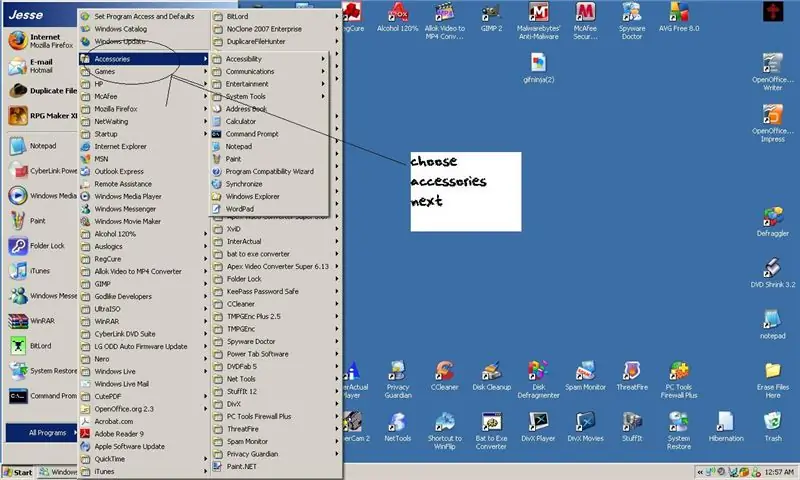
Task: Launch iTunes from Start menu left column
Action: 42,271
